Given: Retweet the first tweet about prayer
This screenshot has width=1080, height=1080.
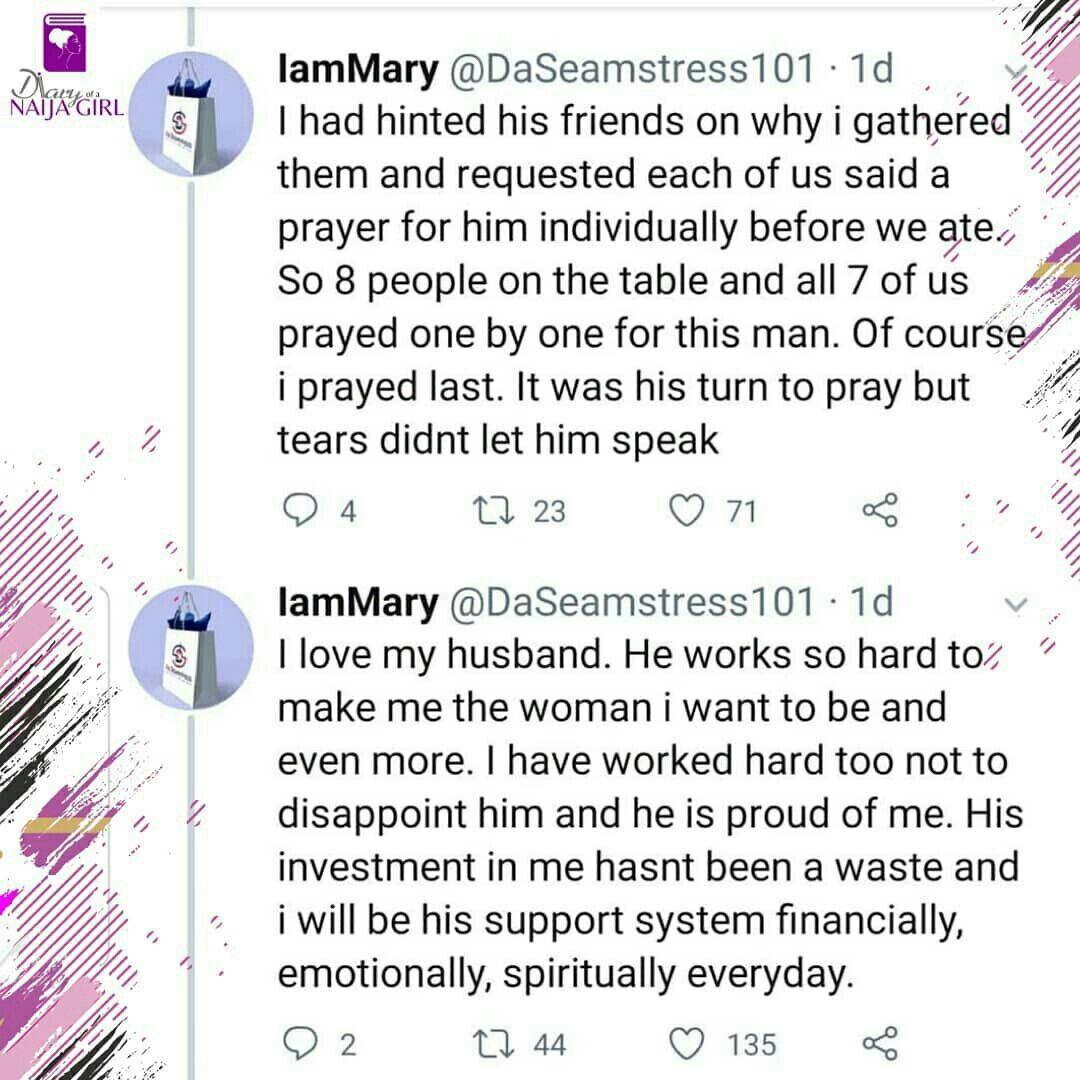Looking at the screenshot, I should [493, 511].
